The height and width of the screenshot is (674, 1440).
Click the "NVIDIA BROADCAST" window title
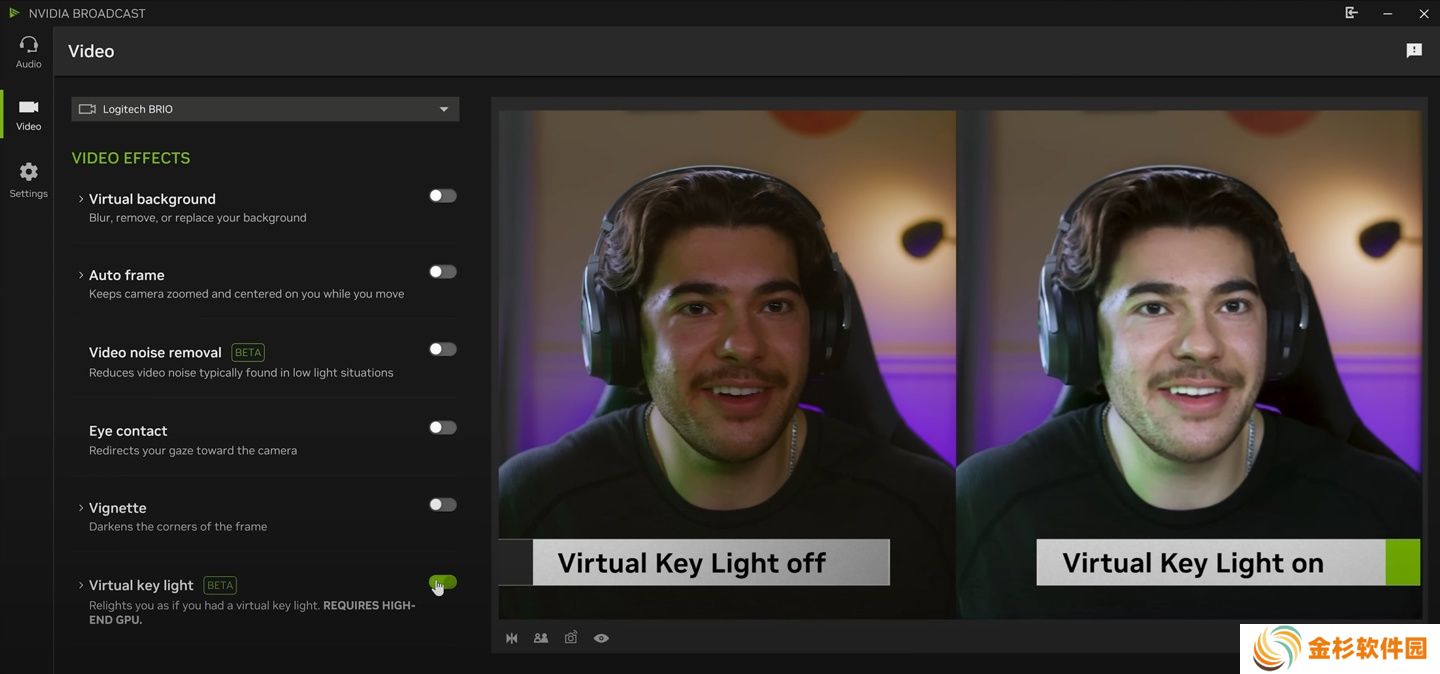click(87, 13)
